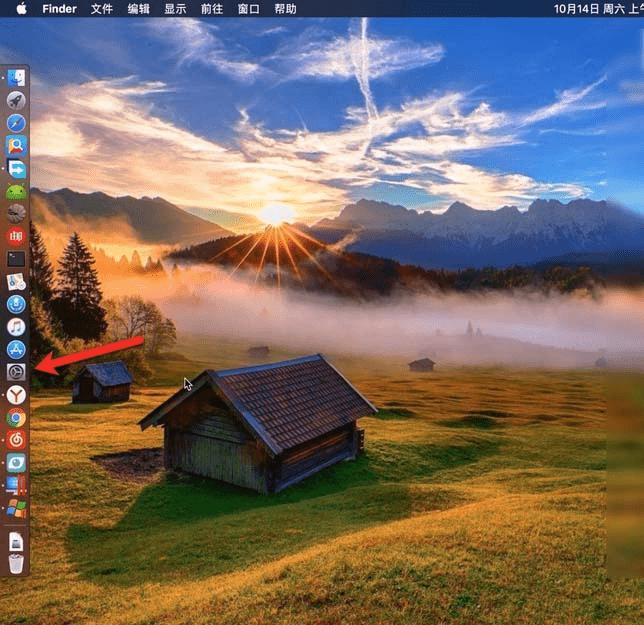This screenshot has width=644, height=625.
Task: Open the 帮助 menu
Action: (x=285, y=9)
